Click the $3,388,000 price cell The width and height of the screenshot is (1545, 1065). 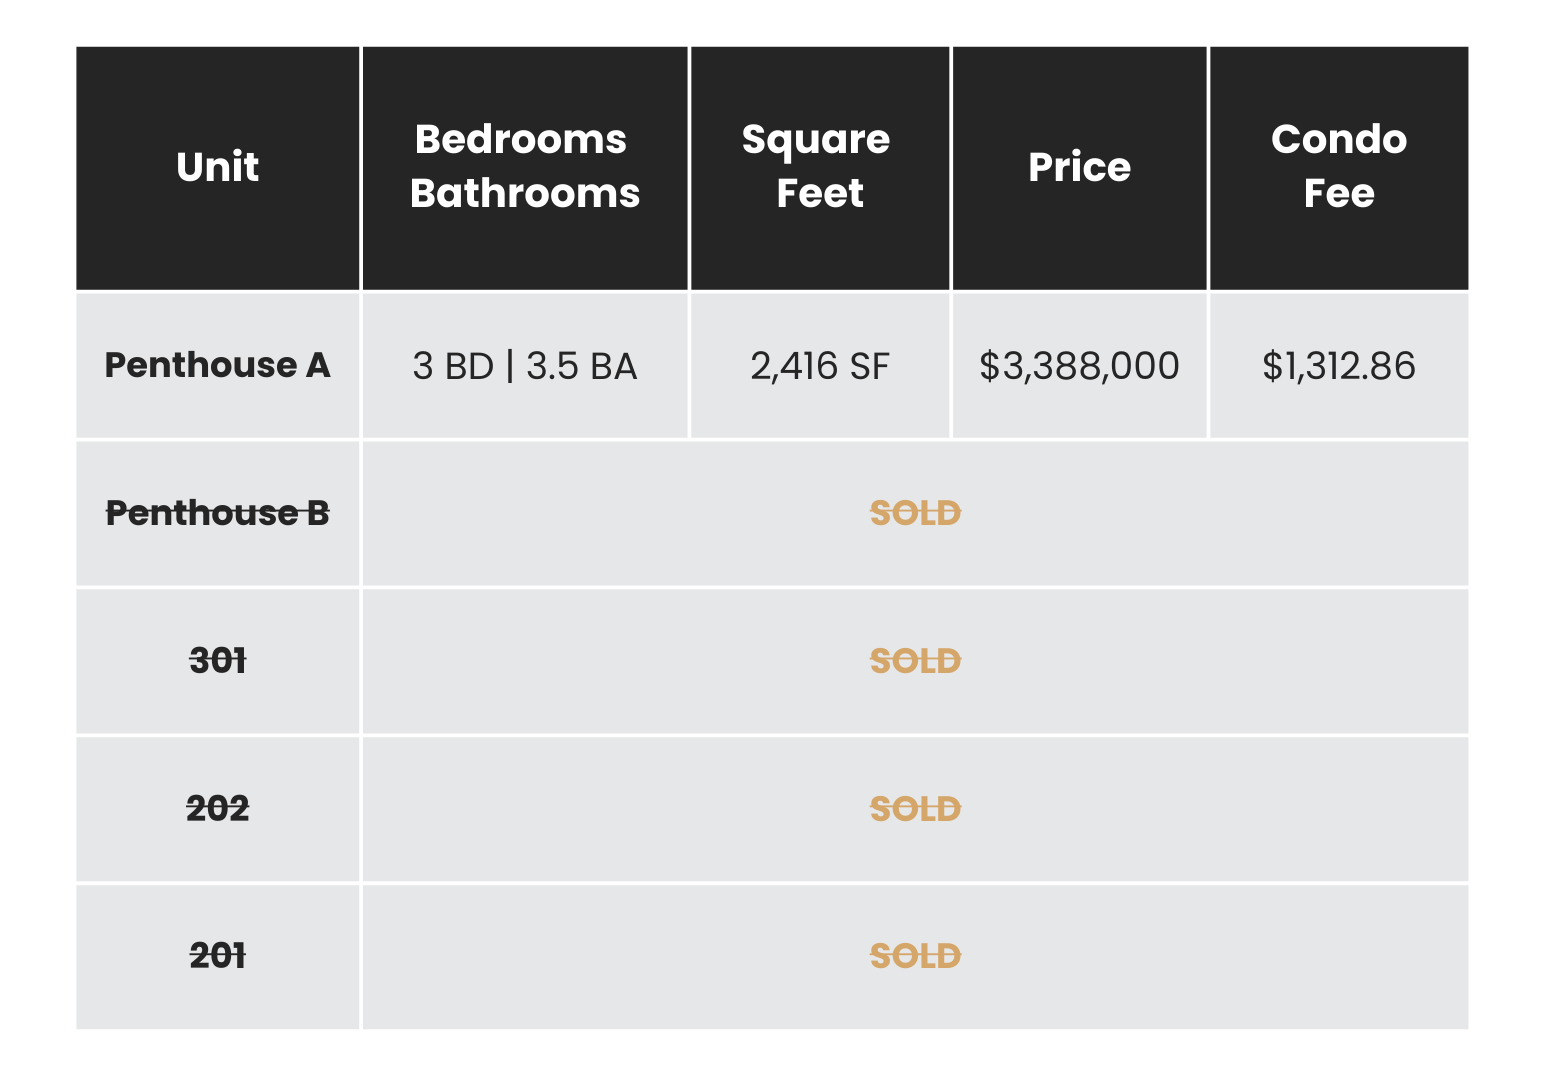(x=1079, y=366)
